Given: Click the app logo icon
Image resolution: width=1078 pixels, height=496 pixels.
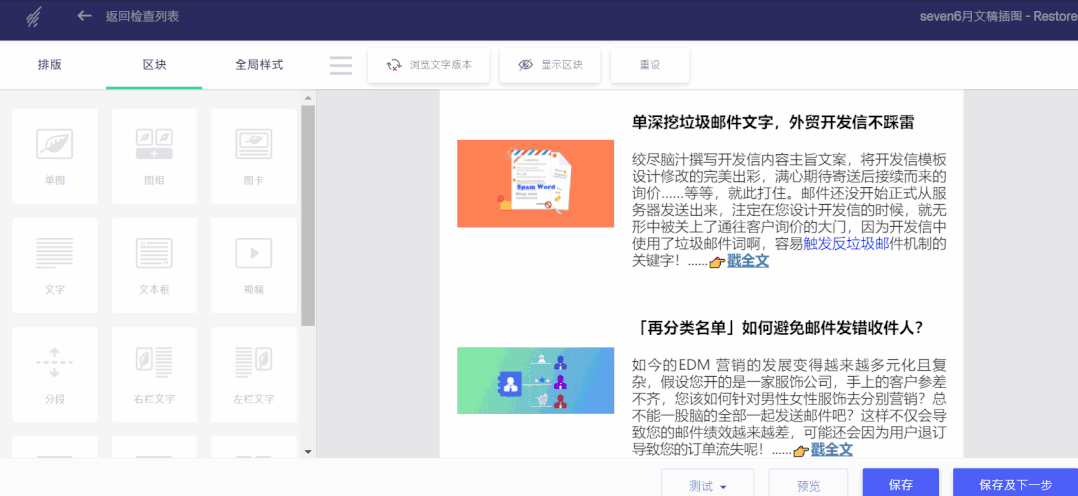Looking at the screenshot, I should tap(32, 17).
